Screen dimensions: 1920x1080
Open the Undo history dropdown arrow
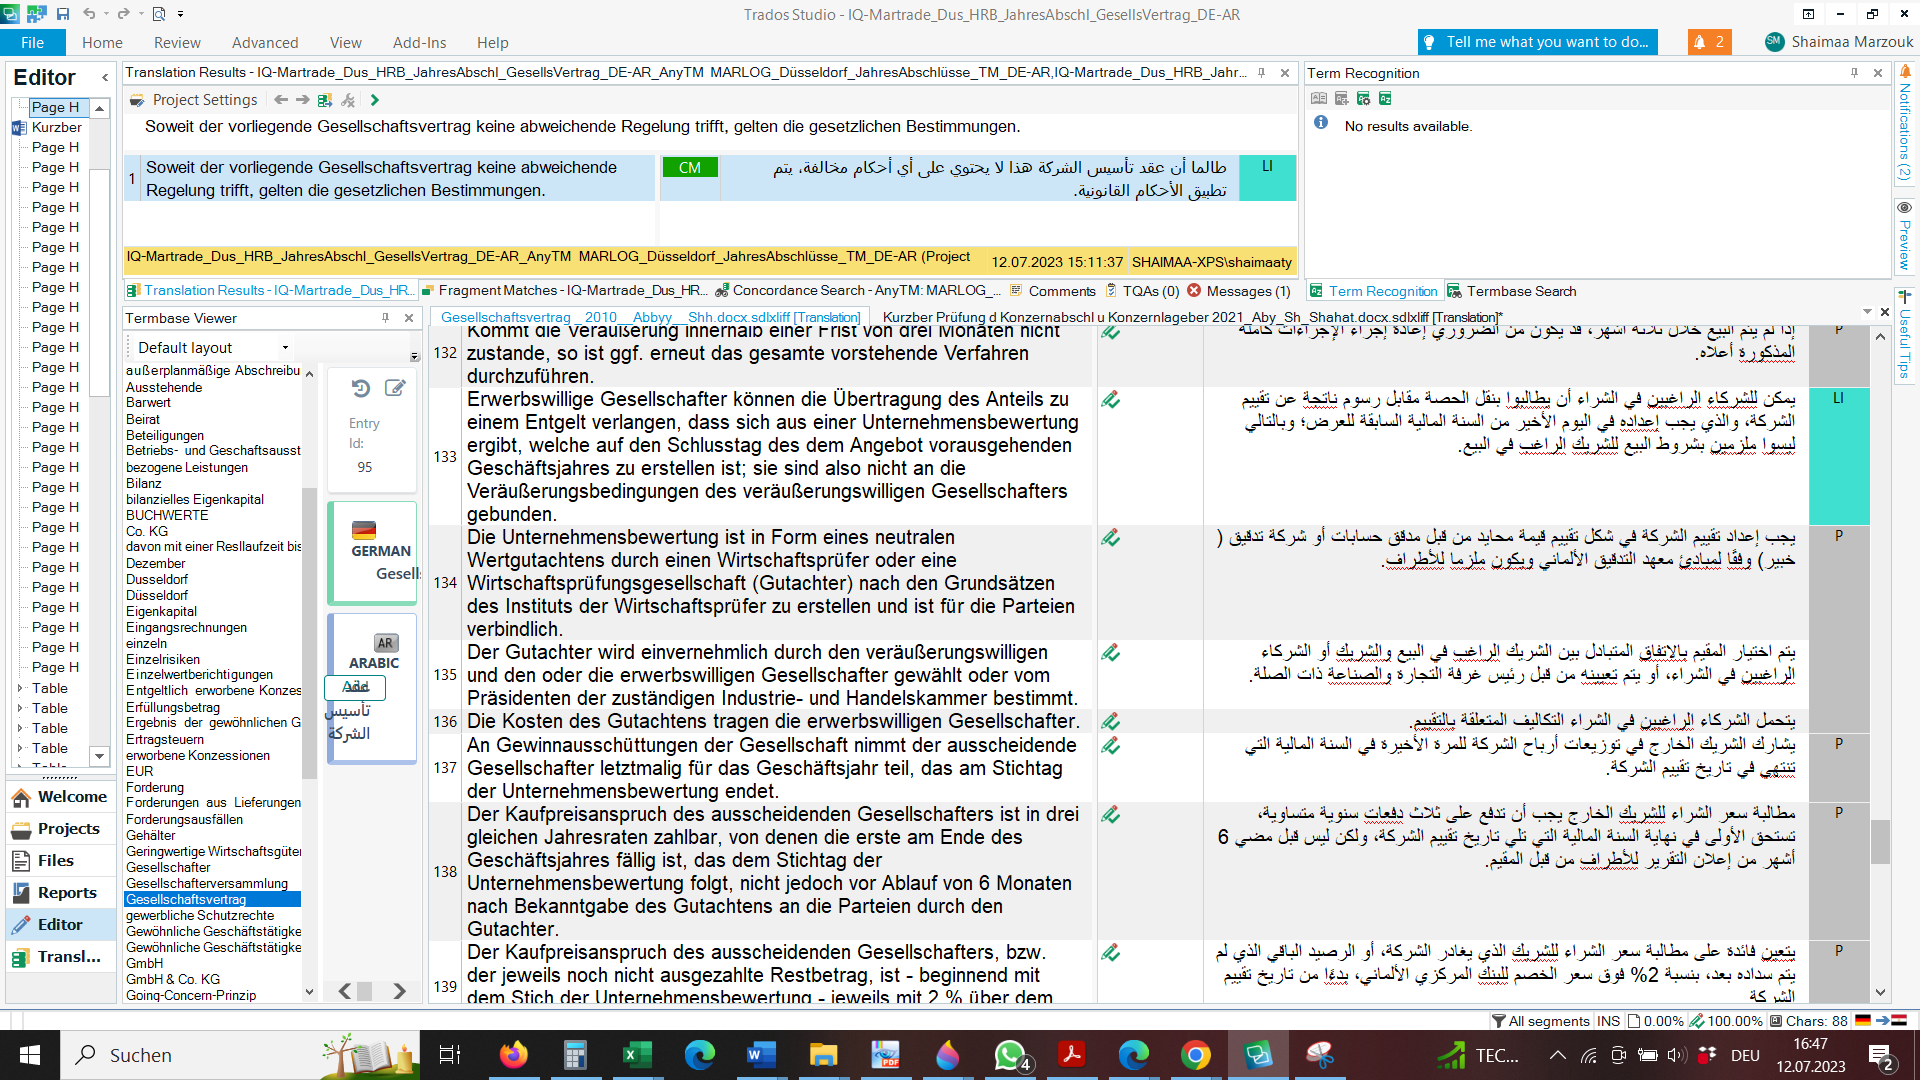pyautogui.click(x=105, y=14)
